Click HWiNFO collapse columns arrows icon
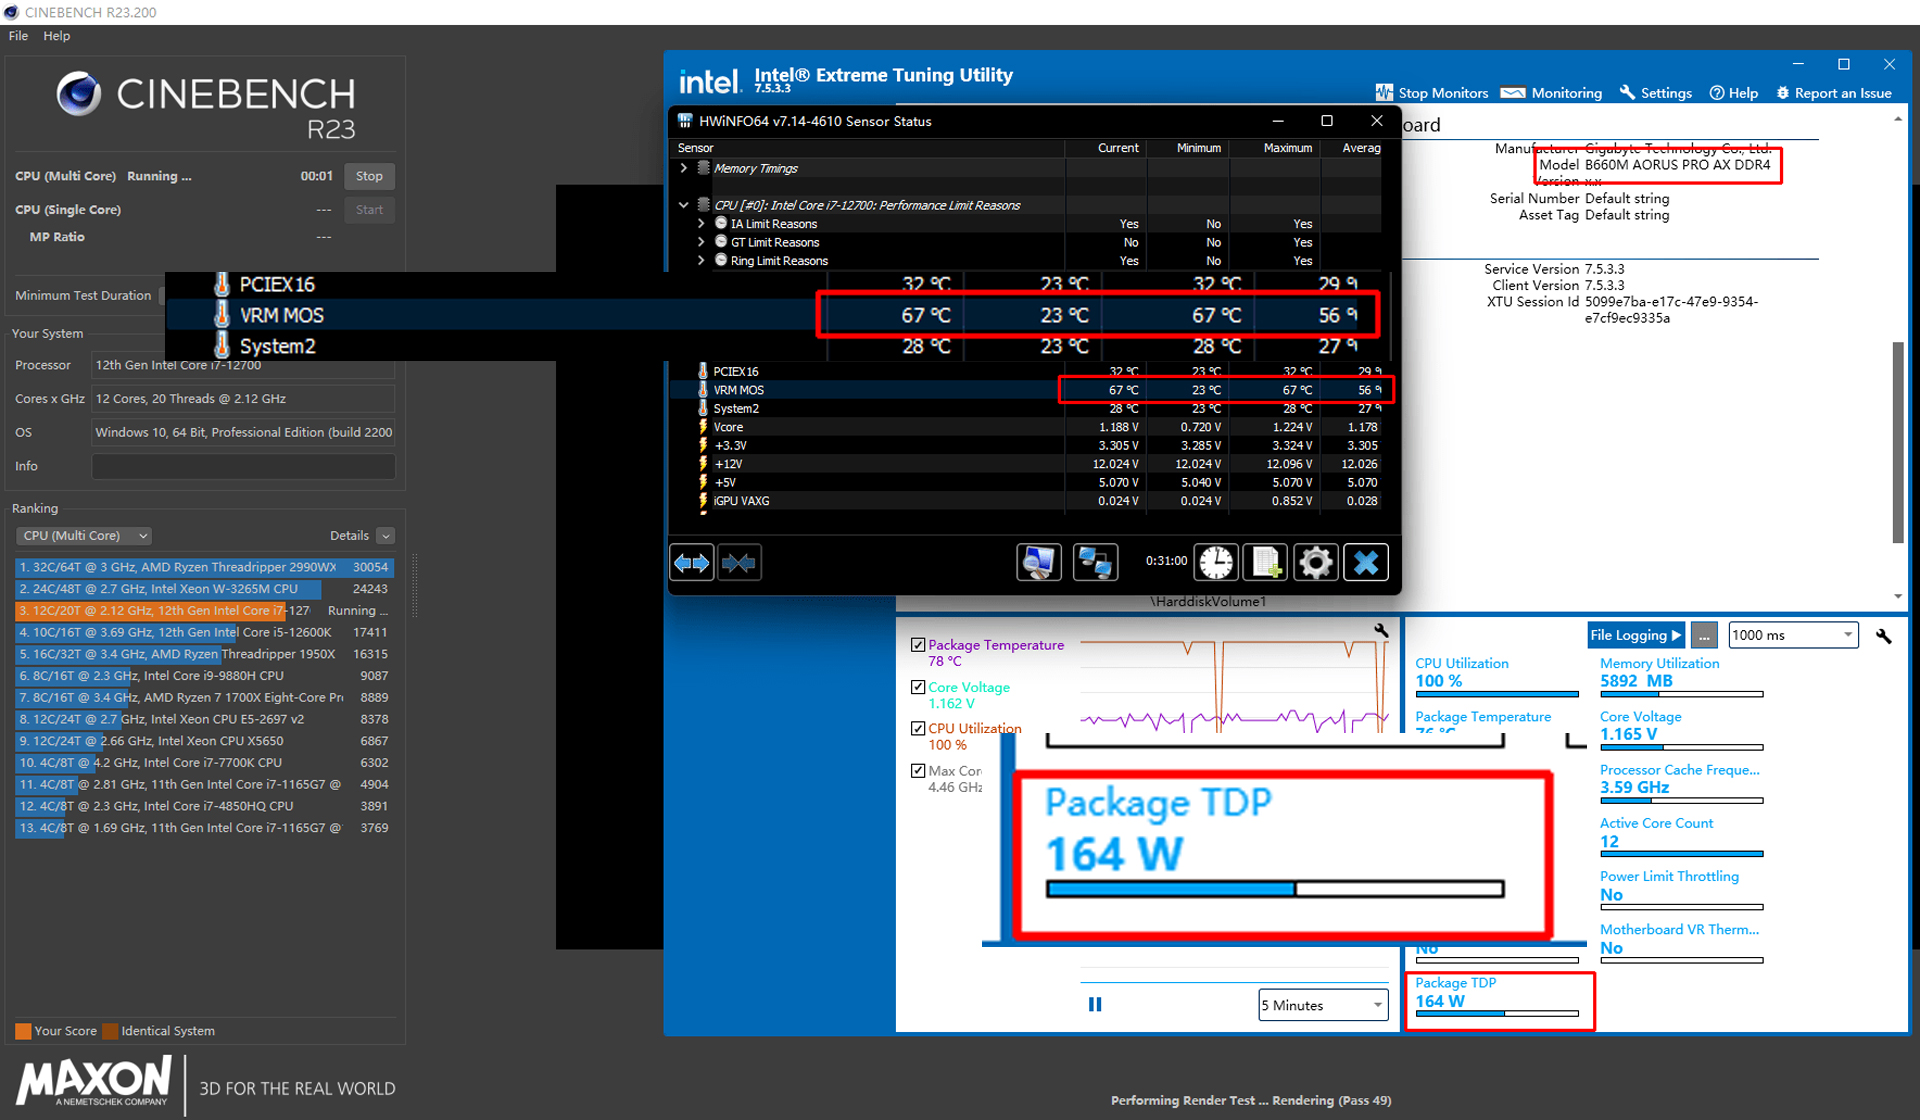Image resolution: width=1920 pixels, height=1120 pixels. [x=739, y=563]
